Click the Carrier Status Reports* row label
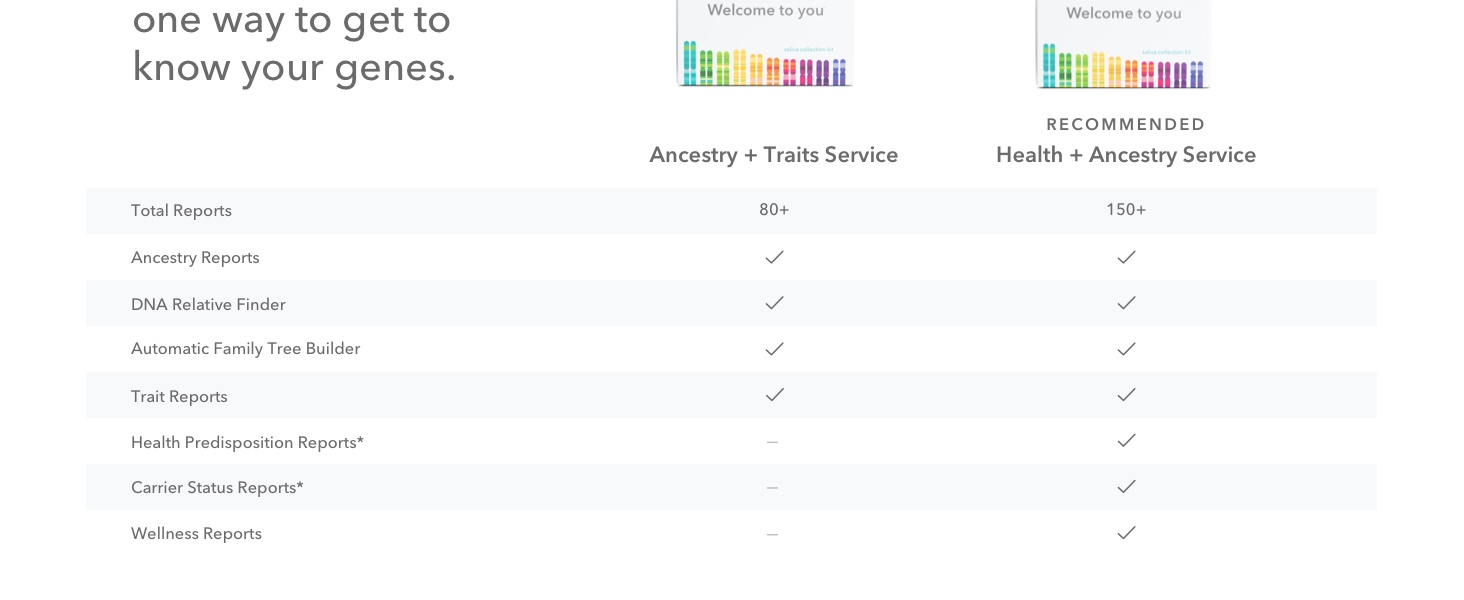Viewport: 1464px width, 600px height. 217,488
